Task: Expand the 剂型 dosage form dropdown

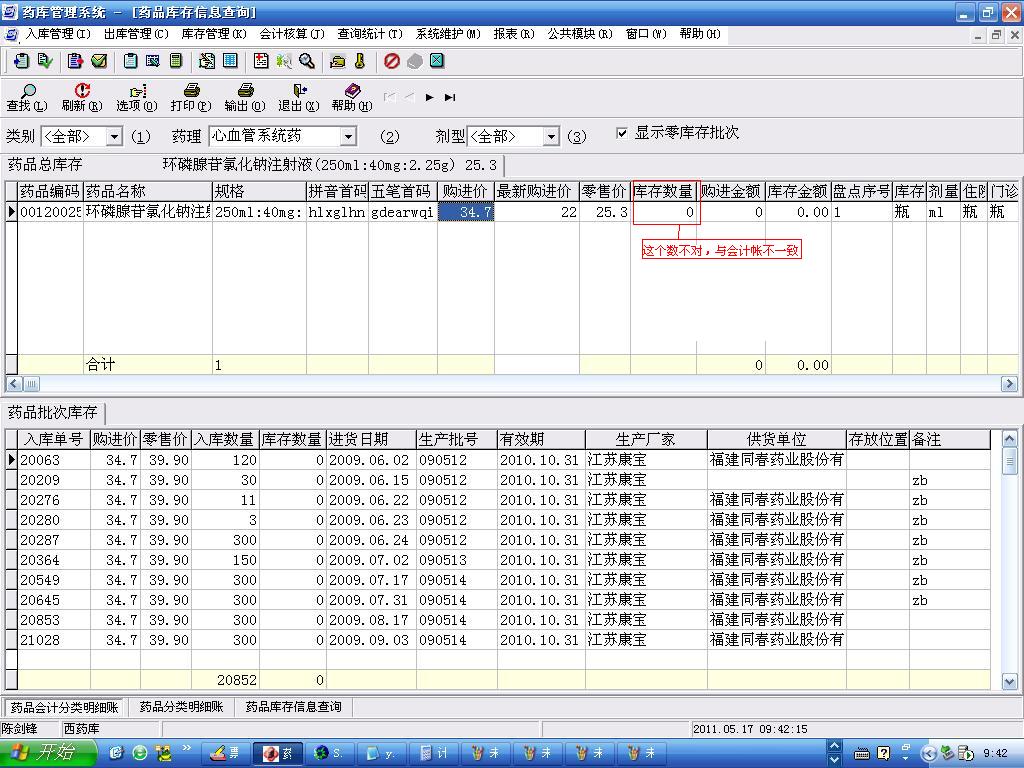Action: point(550,137)
